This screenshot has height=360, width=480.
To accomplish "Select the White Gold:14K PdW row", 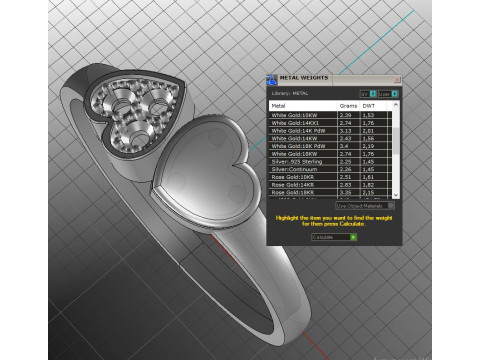I will click(x=330, y=131).
